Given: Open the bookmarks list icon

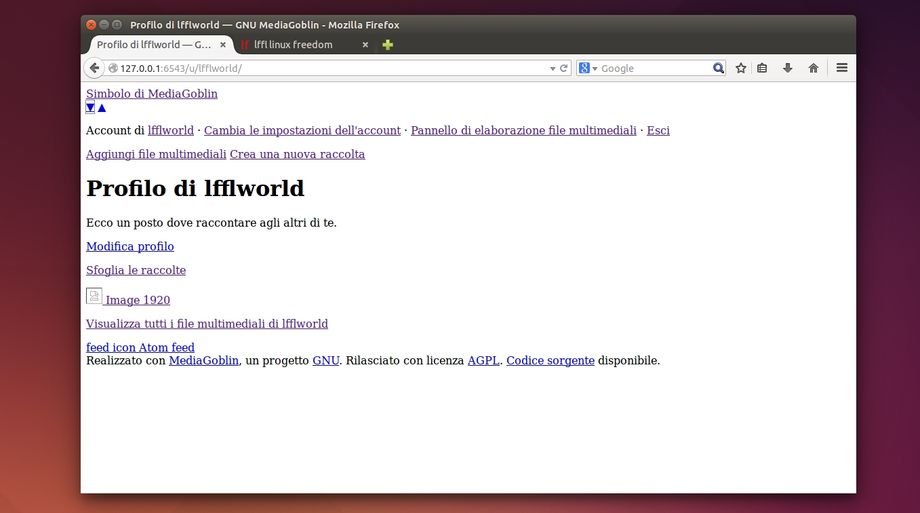Looking at the screenshot, I should (762, 68).
